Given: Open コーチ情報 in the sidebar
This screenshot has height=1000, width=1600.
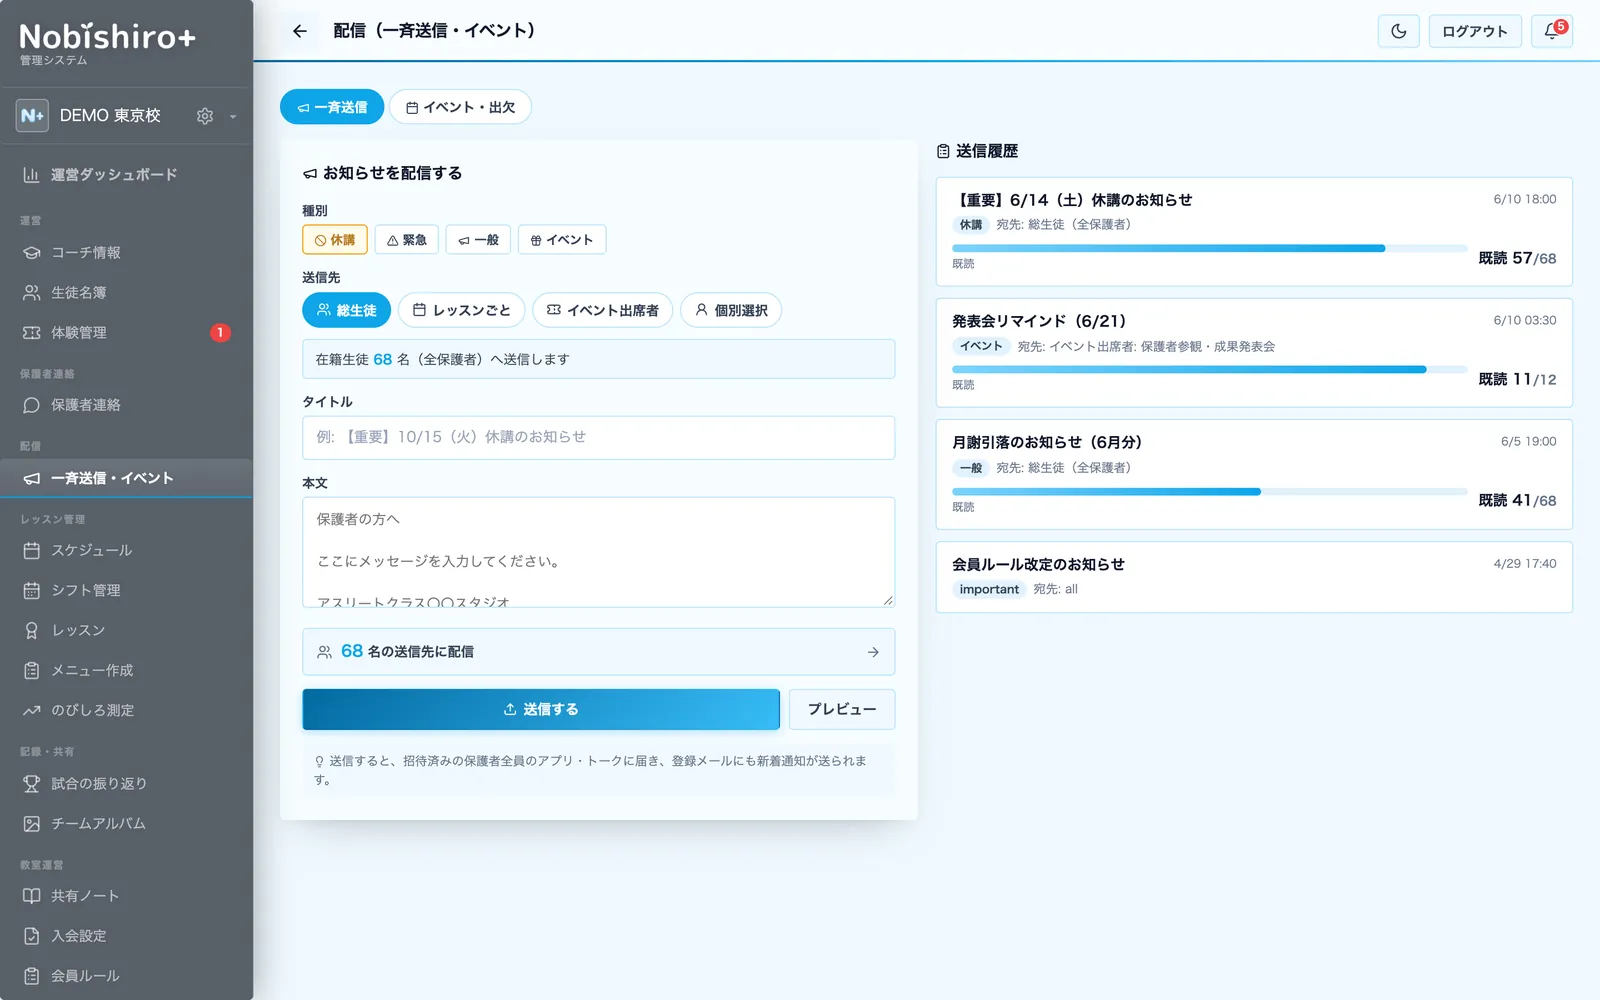Looking at the screenshot, I should [126, 253].
